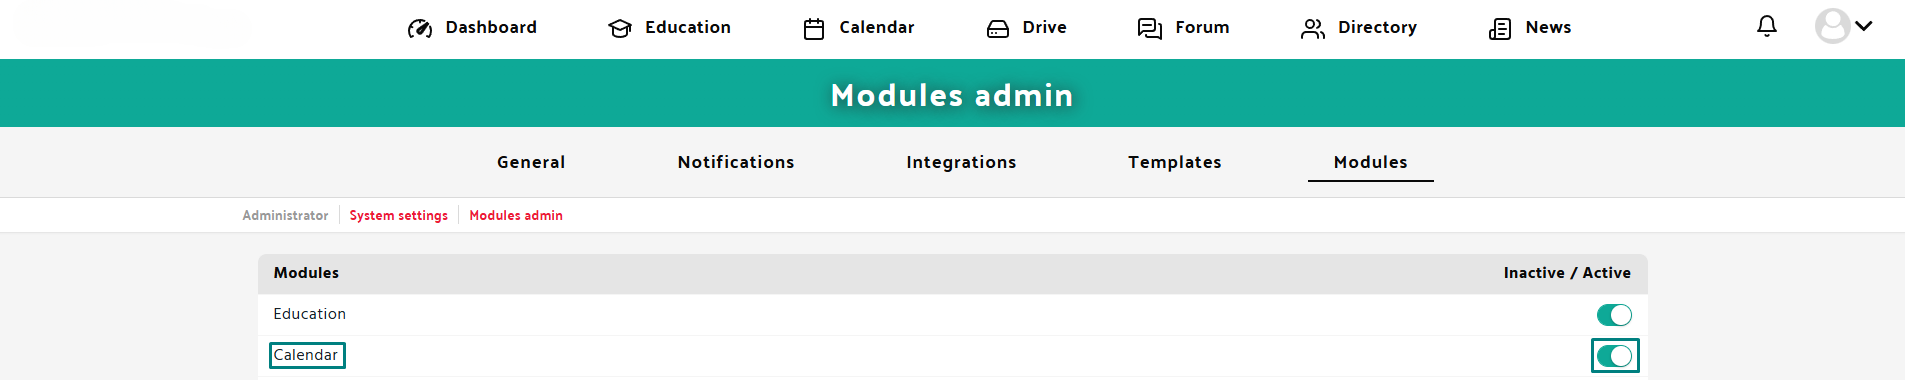
Task: Click the News document icon
Action: [x=1500, y=28]
